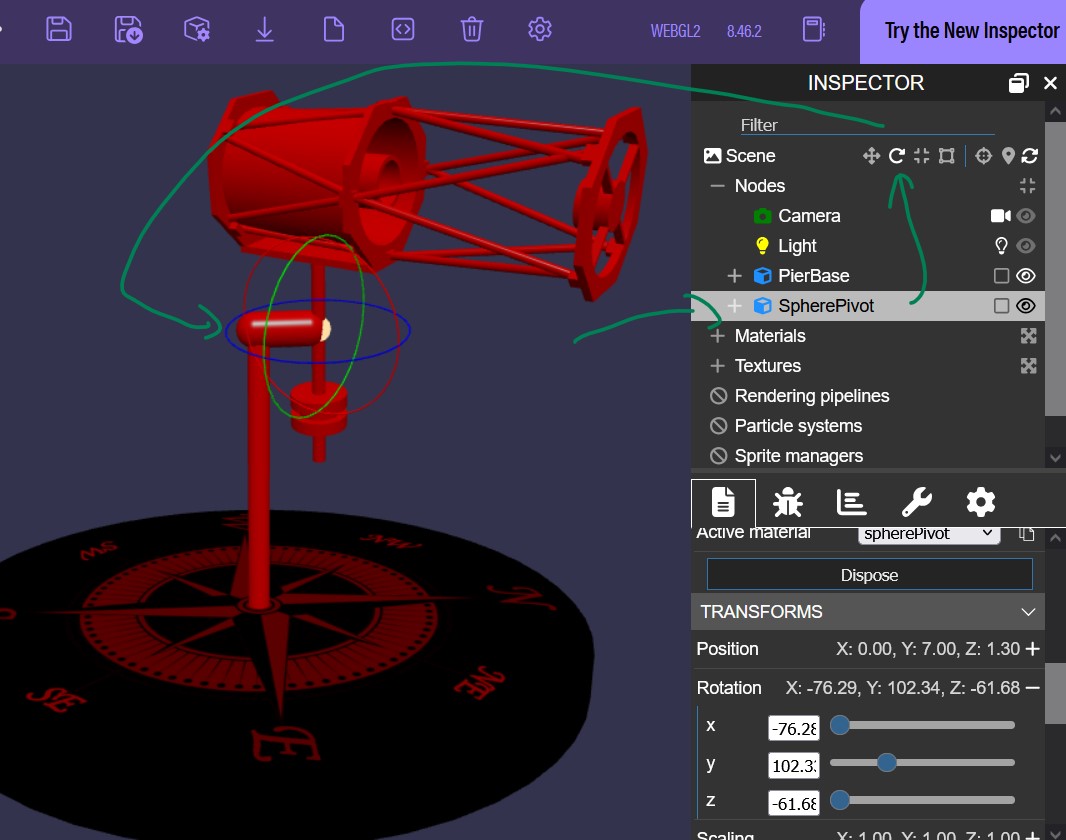Enable the bounding box gizmo mode
Screen dimensions: 1066x840
tap(946, 156)
